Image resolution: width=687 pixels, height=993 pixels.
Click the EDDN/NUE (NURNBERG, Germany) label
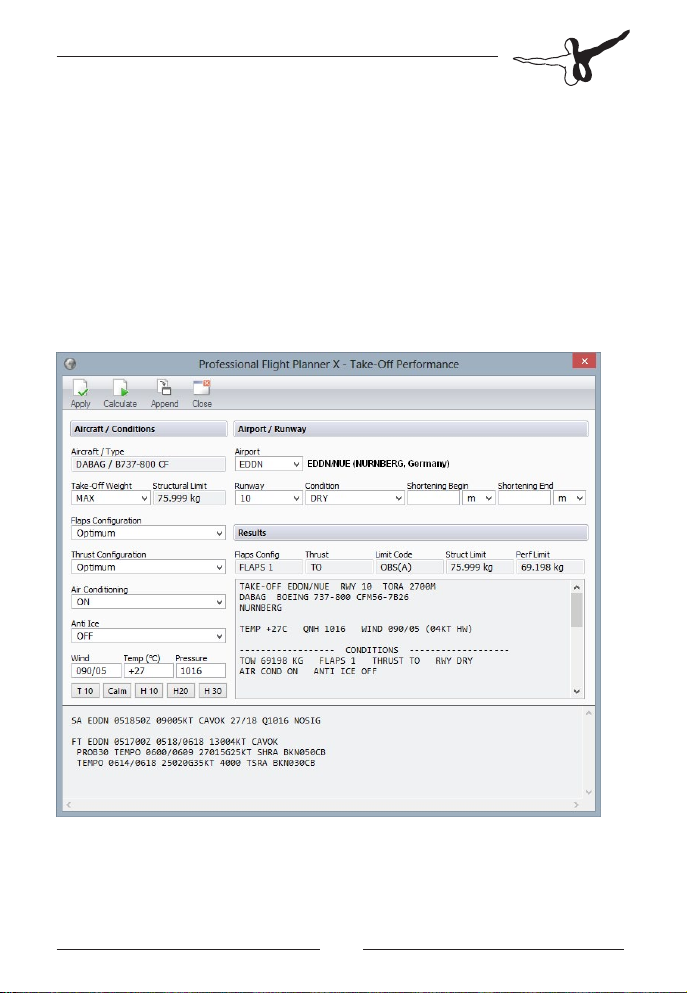tap(379, 464)
